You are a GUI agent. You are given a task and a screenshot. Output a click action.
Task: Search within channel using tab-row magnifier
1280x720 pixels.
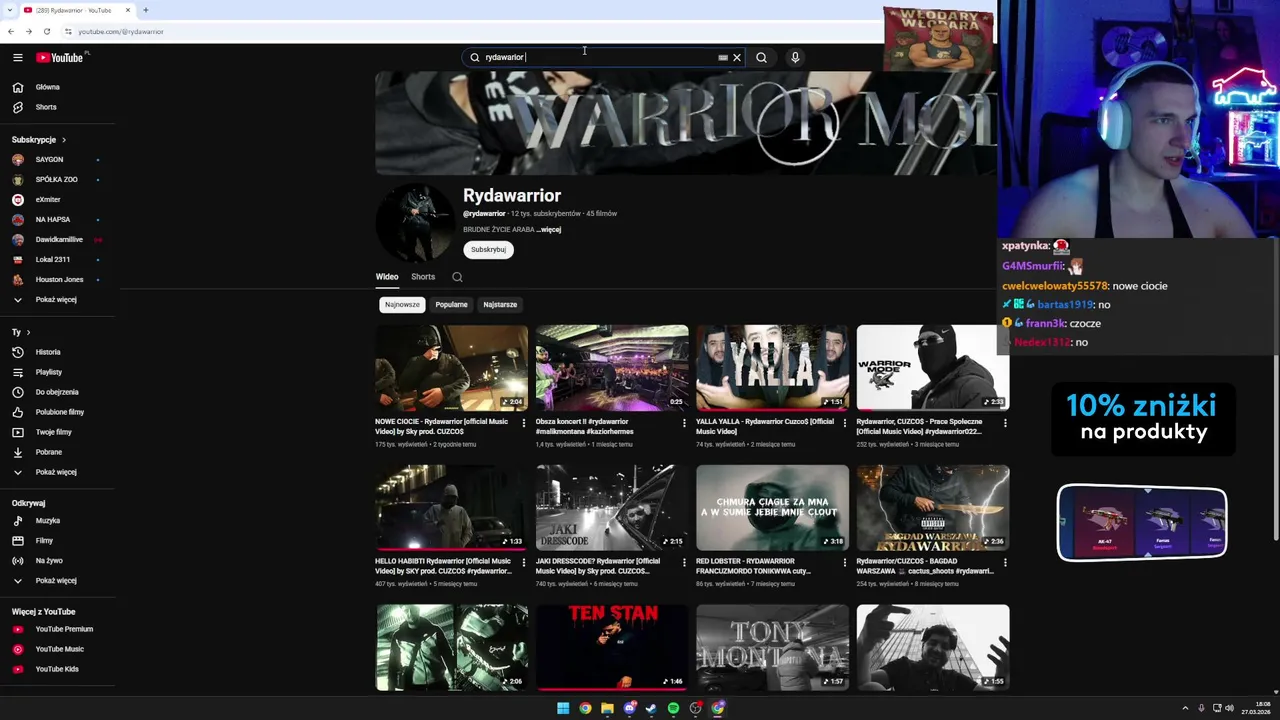coord(457,277)
